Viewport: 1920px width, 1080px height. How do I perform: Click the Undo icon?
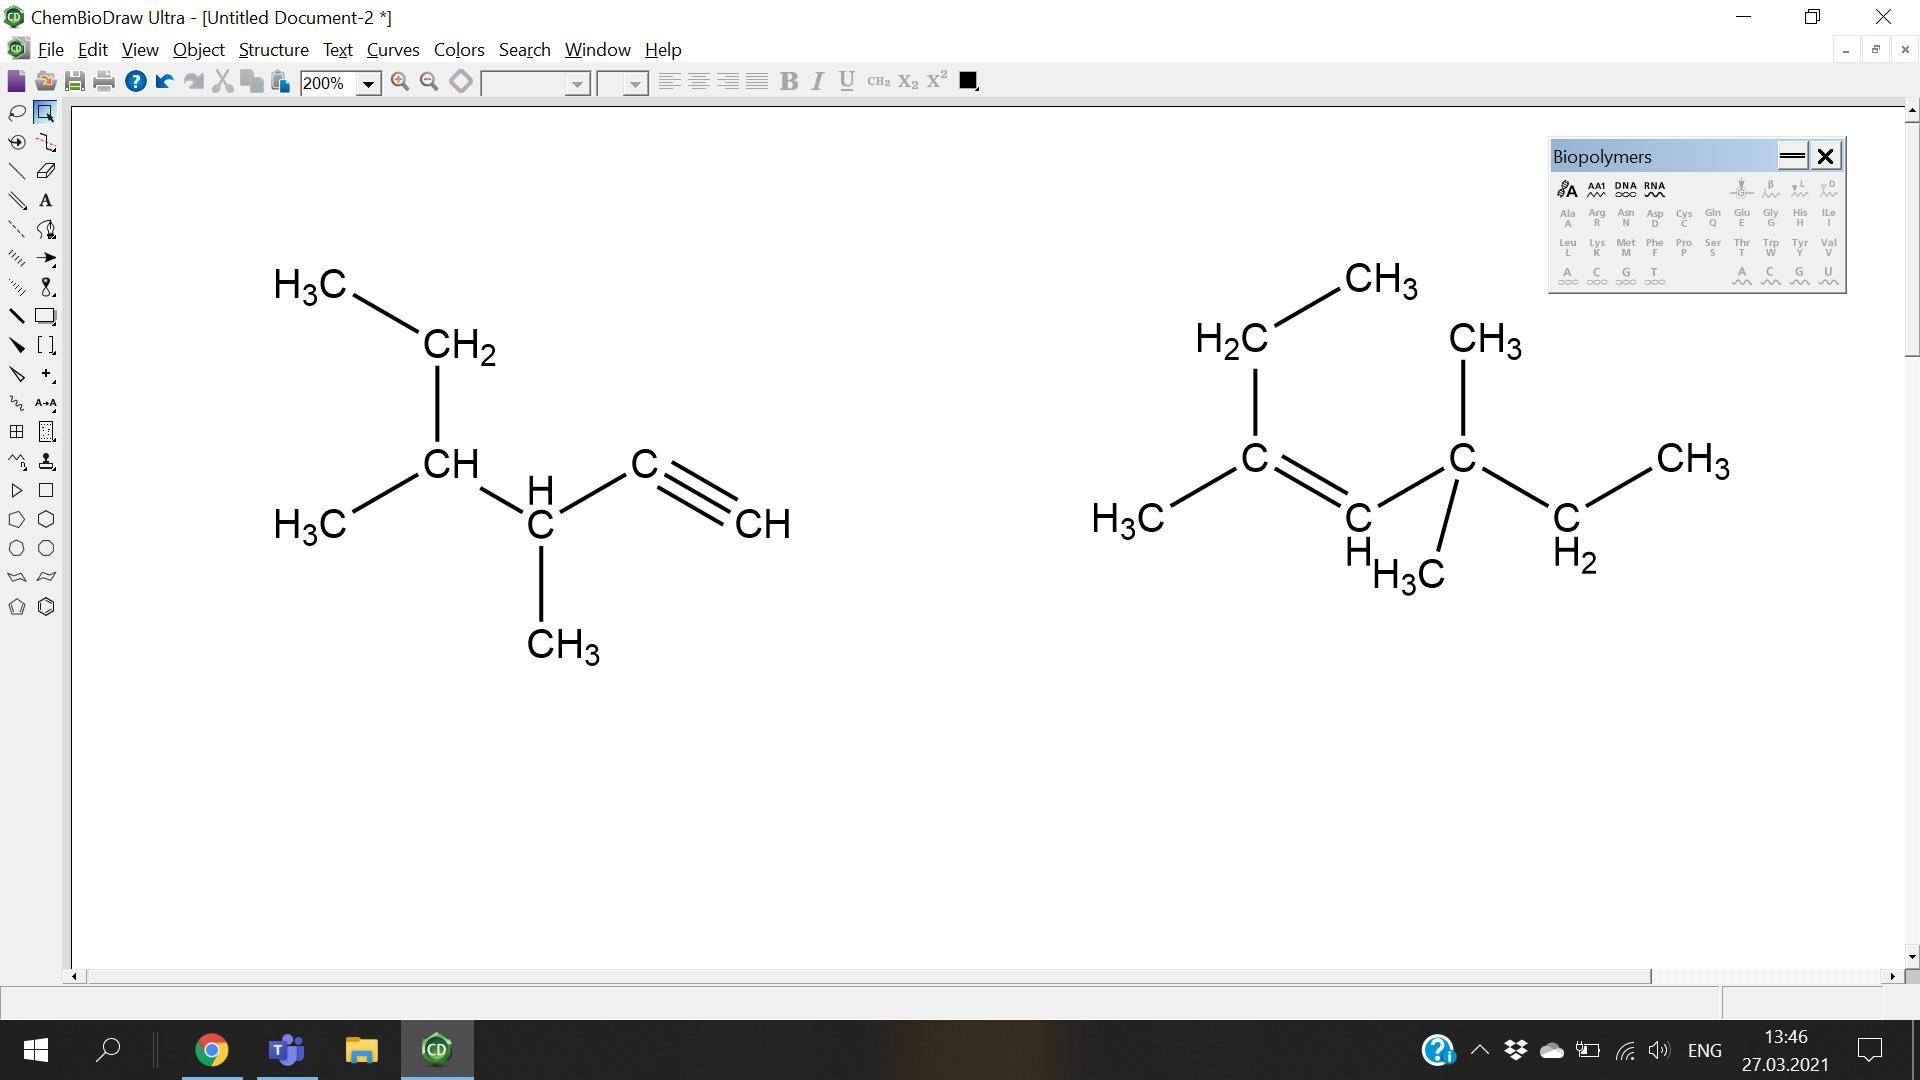click(x=165, y=82)
